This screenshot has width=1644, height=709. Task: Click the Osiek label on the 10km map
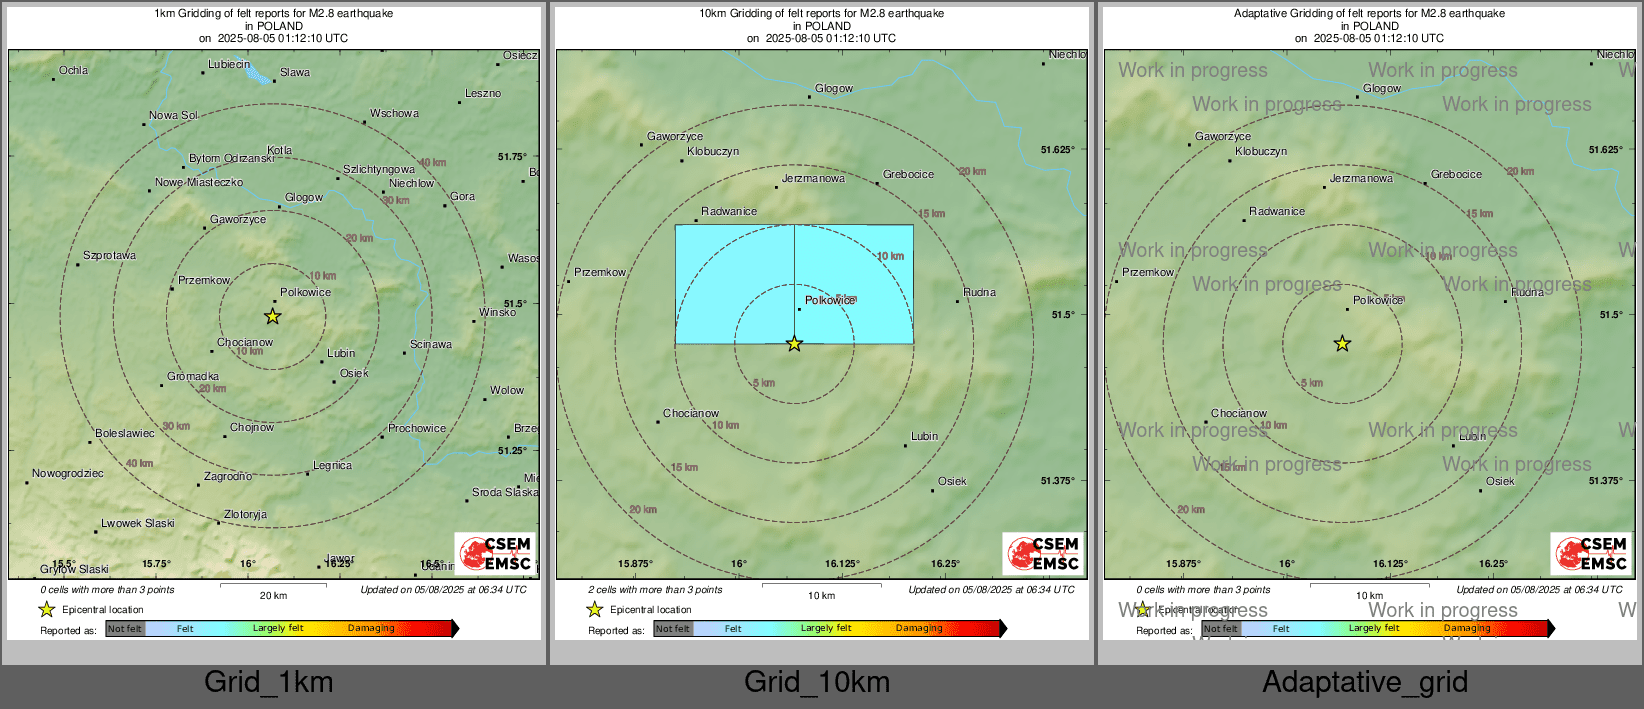(952, 481)
